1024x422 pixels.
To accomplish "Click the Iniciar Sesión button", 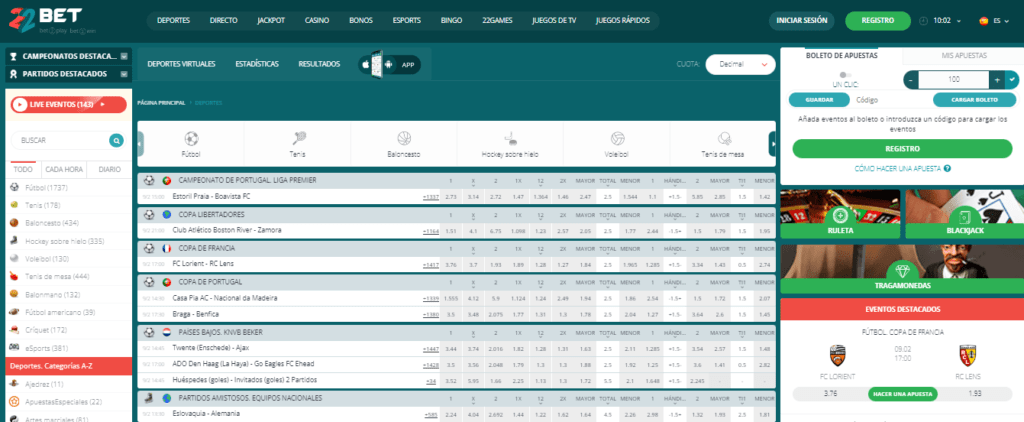I will point(801,20).
